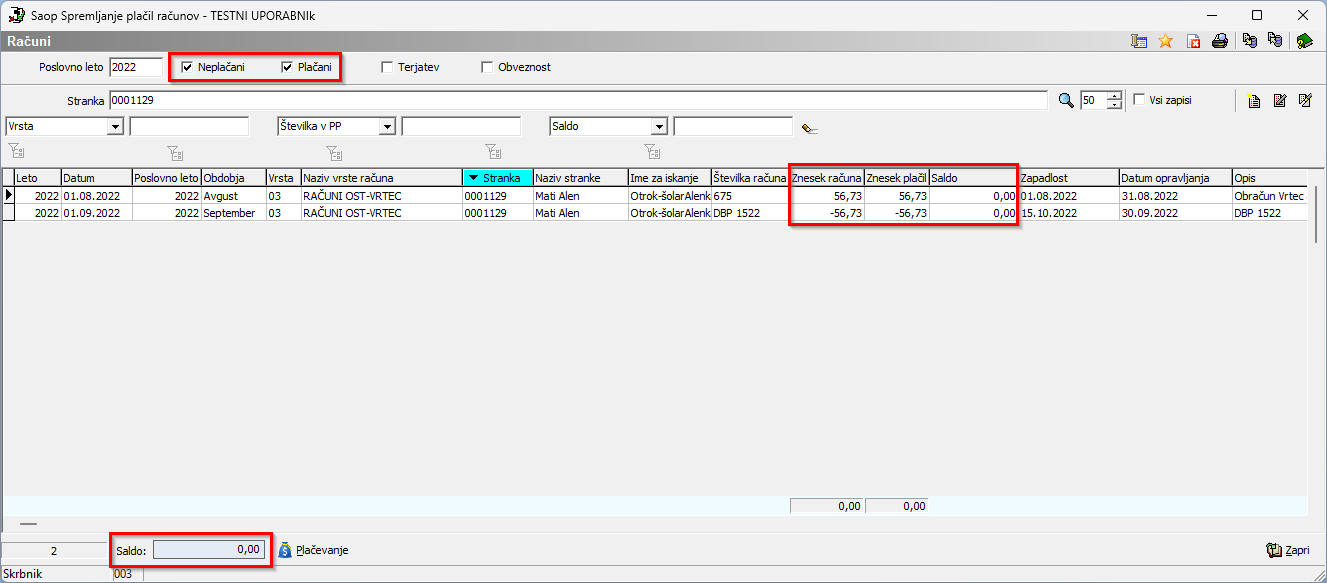Increase the record count stepper up arrow

tap(1115, 96)
